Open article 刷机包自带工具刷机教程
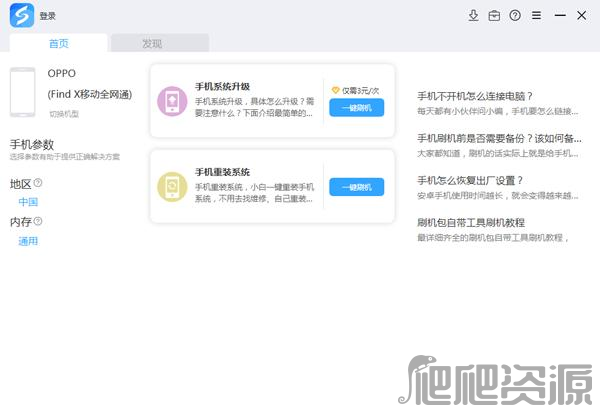 pyautogui.click(x=471, y=222)
